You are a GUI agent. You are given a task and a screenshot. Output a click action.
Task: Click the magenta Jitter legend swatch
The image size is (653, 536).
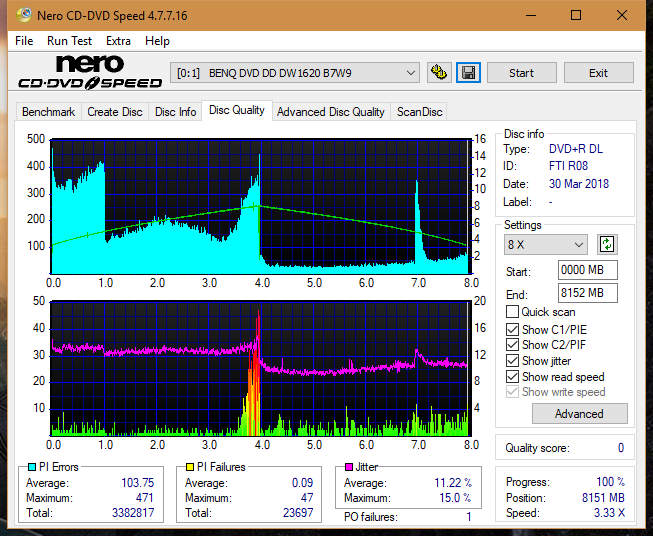[x=349, y=467]
